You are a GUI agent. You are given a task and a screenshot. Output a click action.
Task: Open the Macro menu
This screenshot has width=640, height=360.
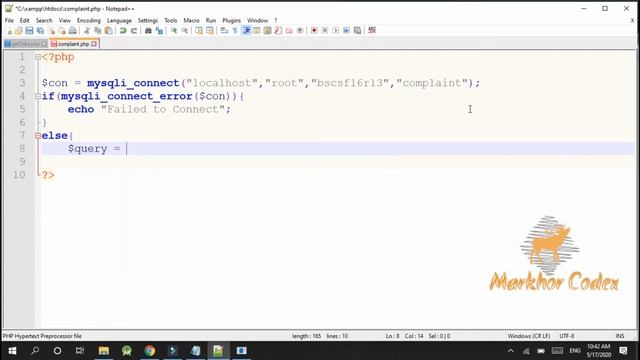point(191,20)
